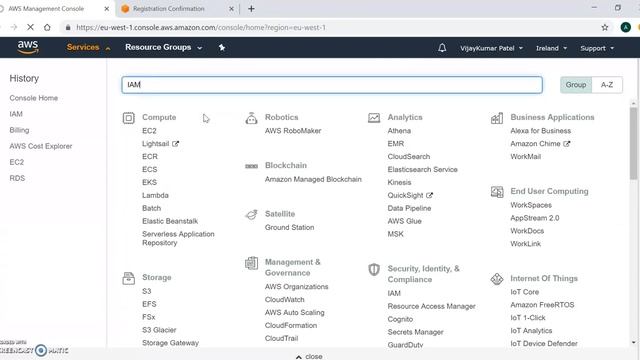Stop page loading with X button
This screenshot has height=360, width=640.
[x=30, y=27]
